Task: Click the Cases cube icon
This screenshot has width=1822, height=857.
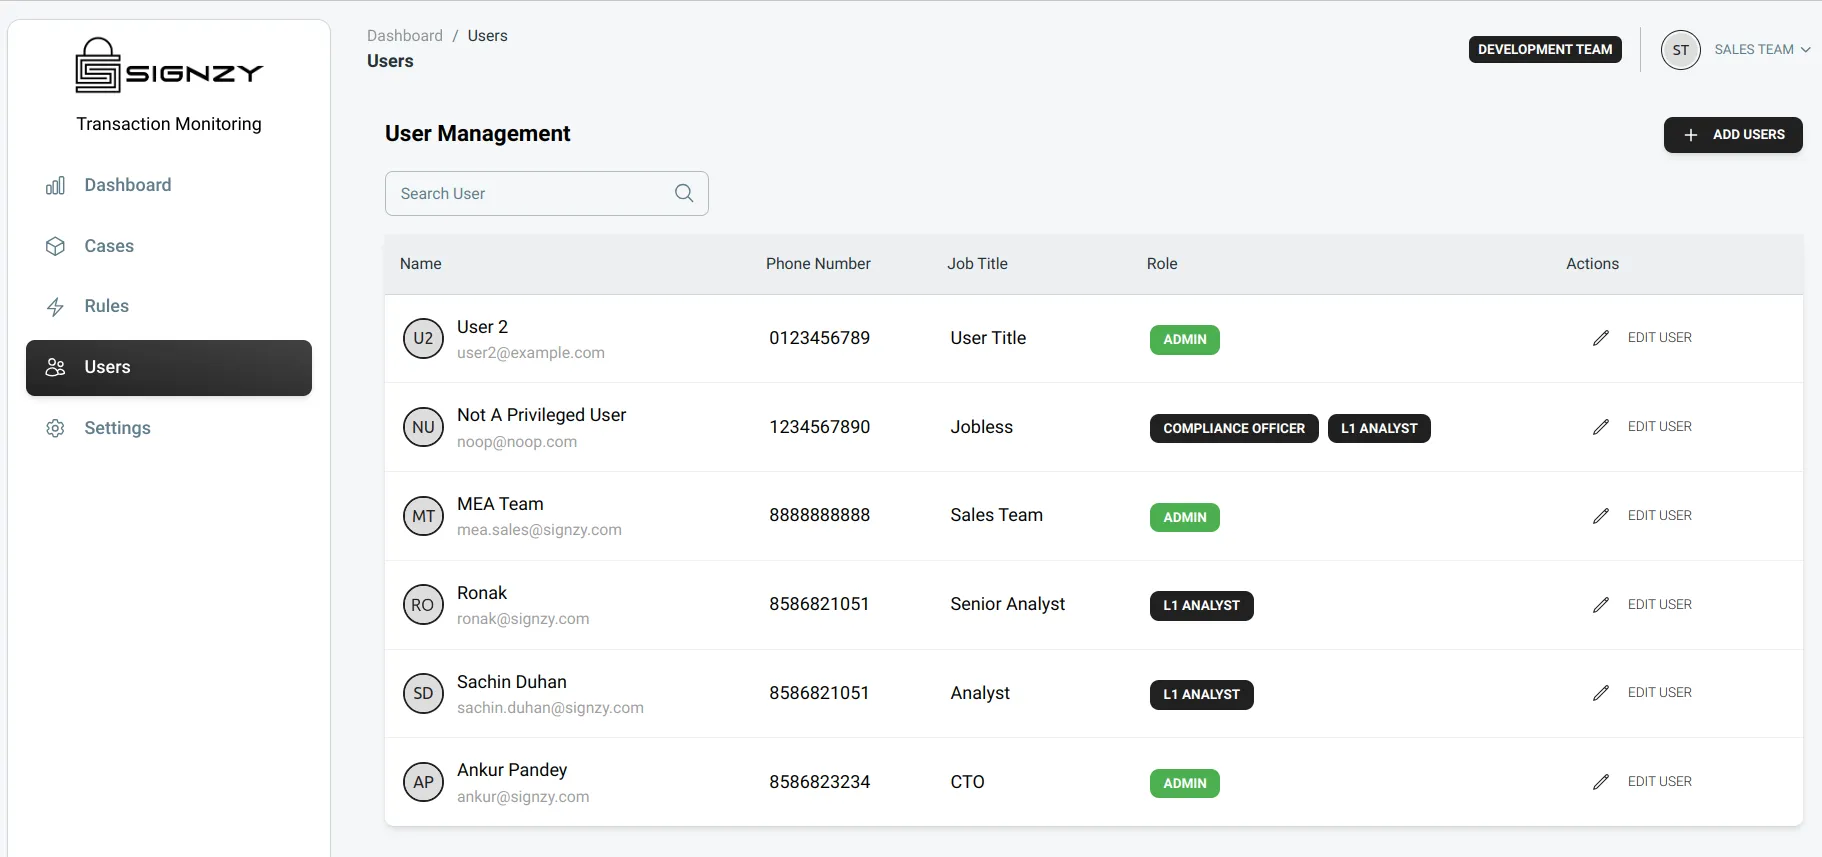Action: [x=55, y=246]
